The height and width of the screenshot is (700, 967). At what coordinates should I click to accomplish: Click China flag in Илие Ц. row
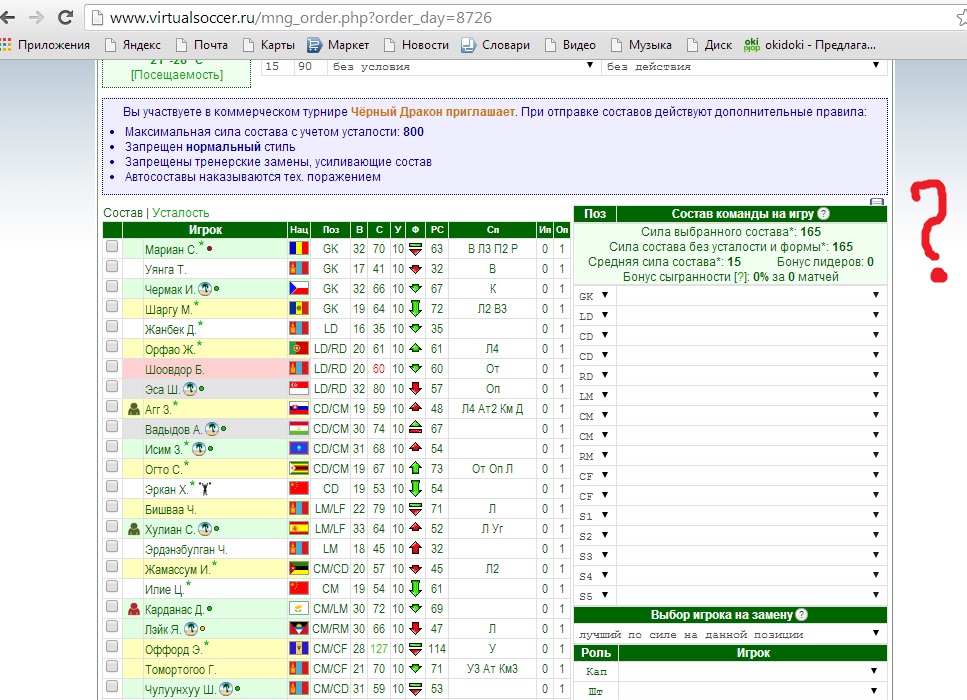coord(299,588)
